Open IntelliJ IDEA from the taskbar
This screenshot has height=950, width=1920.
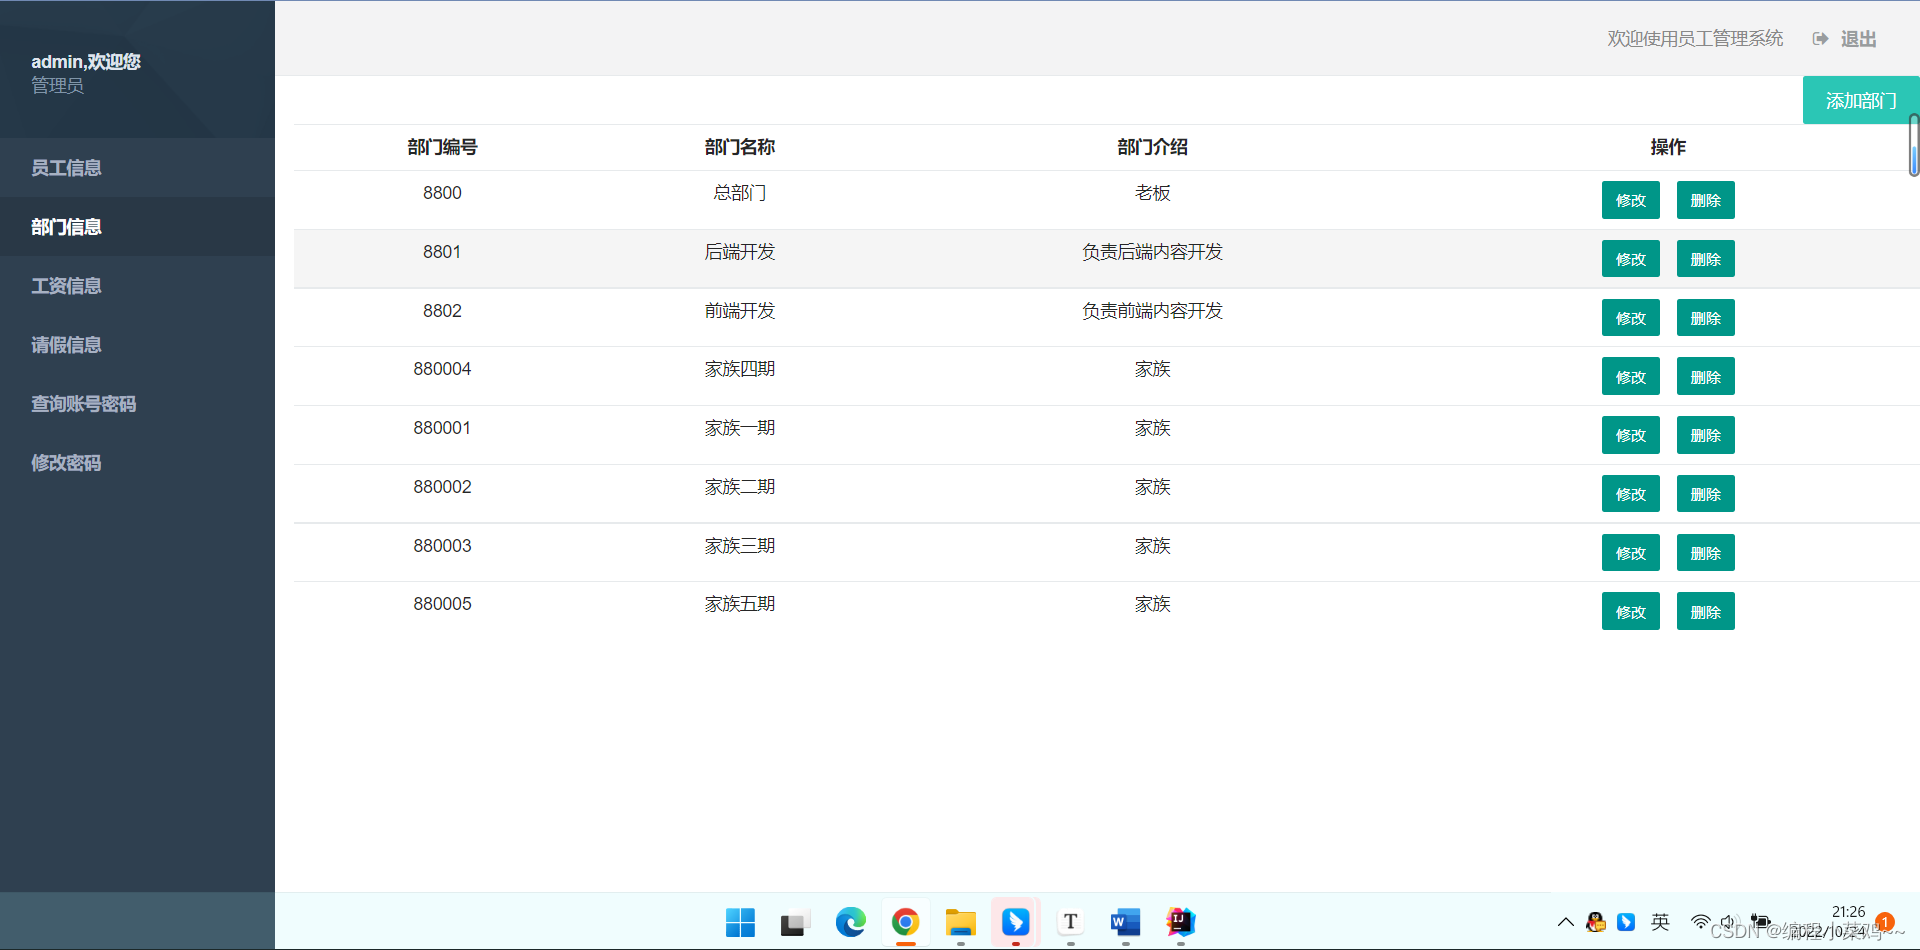click(x=1180, y=922)
